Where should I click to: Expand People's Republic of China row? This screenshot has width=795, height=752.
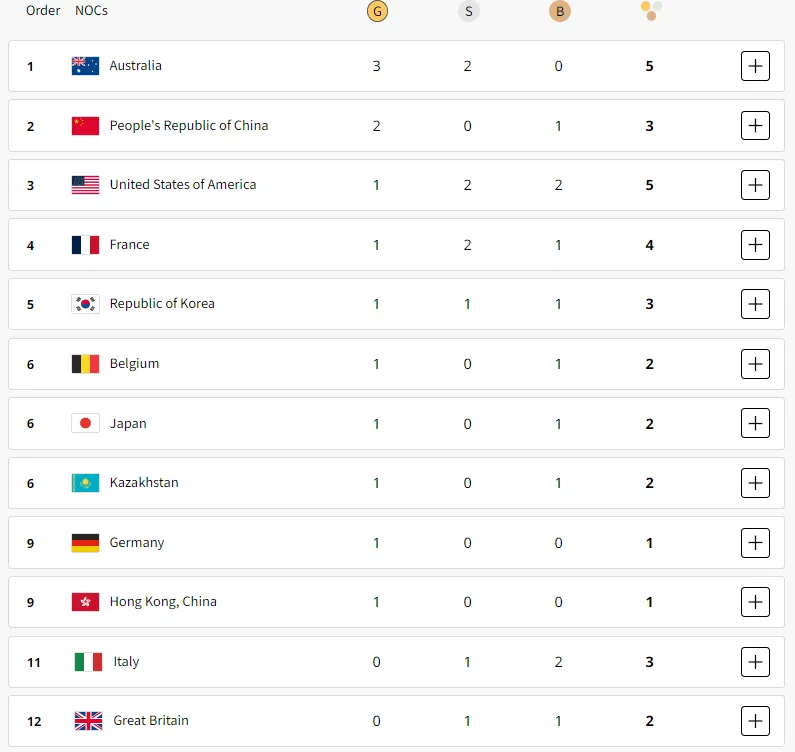(x=755, y=126)
